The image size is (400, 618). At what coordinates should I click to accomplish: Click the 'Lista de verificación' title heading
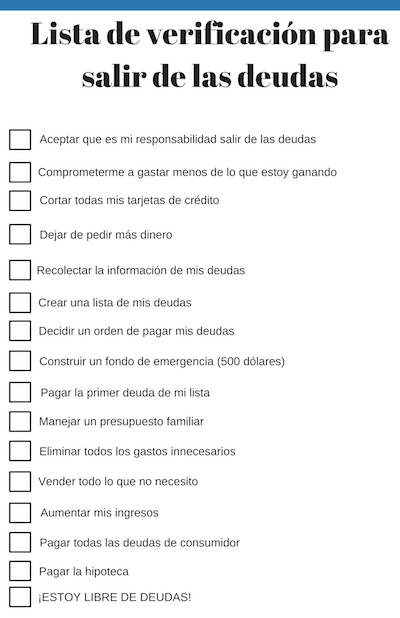point(210,55)
